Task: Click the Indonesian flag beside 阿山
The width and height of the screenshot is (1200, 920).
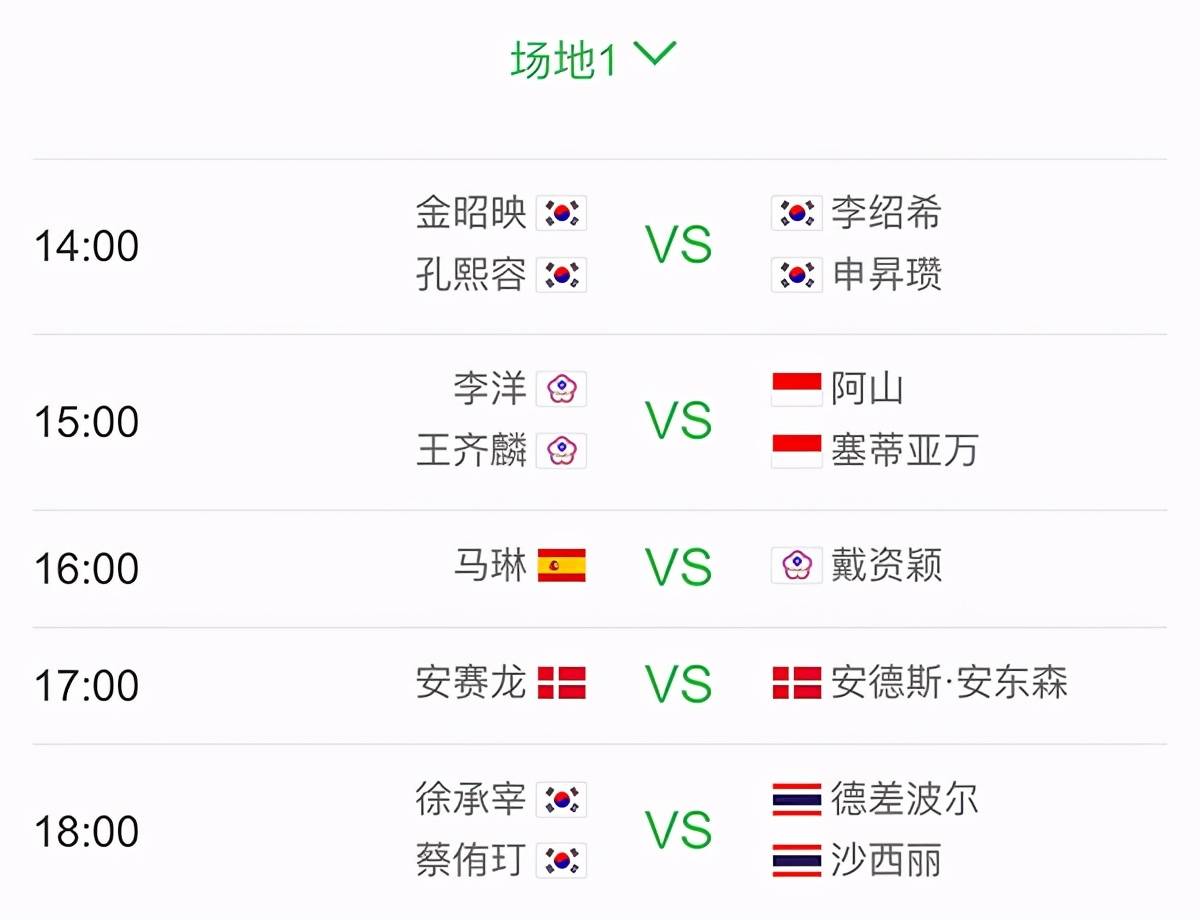Action: pos(797,389)
